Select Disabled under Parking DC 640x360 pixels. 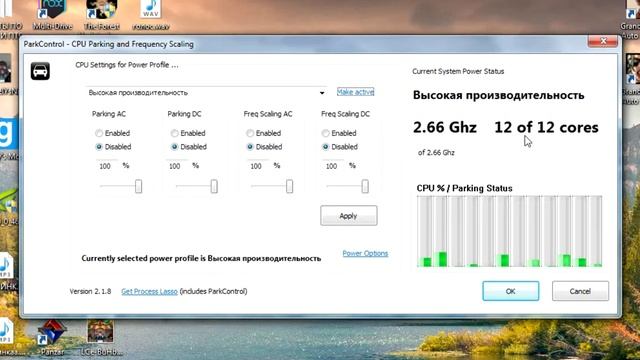pos(174,147)
